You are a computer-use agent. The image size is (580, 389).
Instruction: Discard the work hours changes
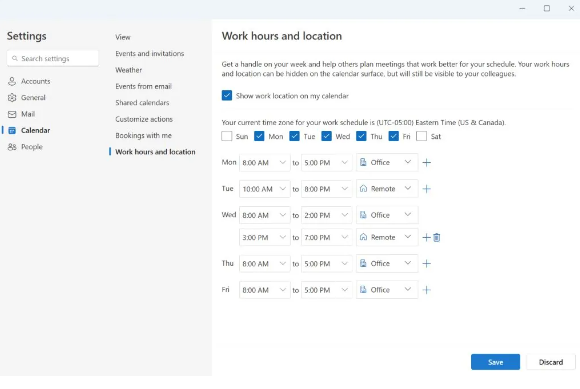tap(551, 362)
